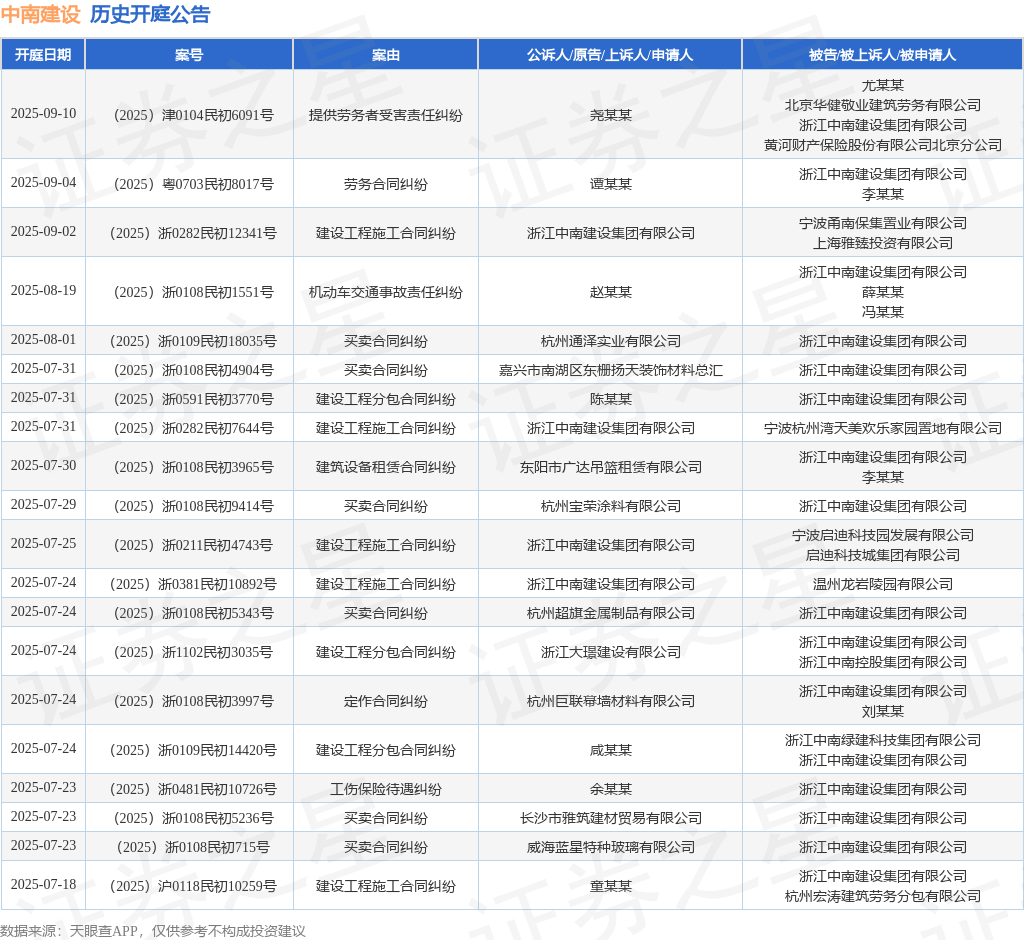Screen dimensions: 1024x940
Task: Select case number (2025)浙0381民初10892号
Action: click(193, 584)
